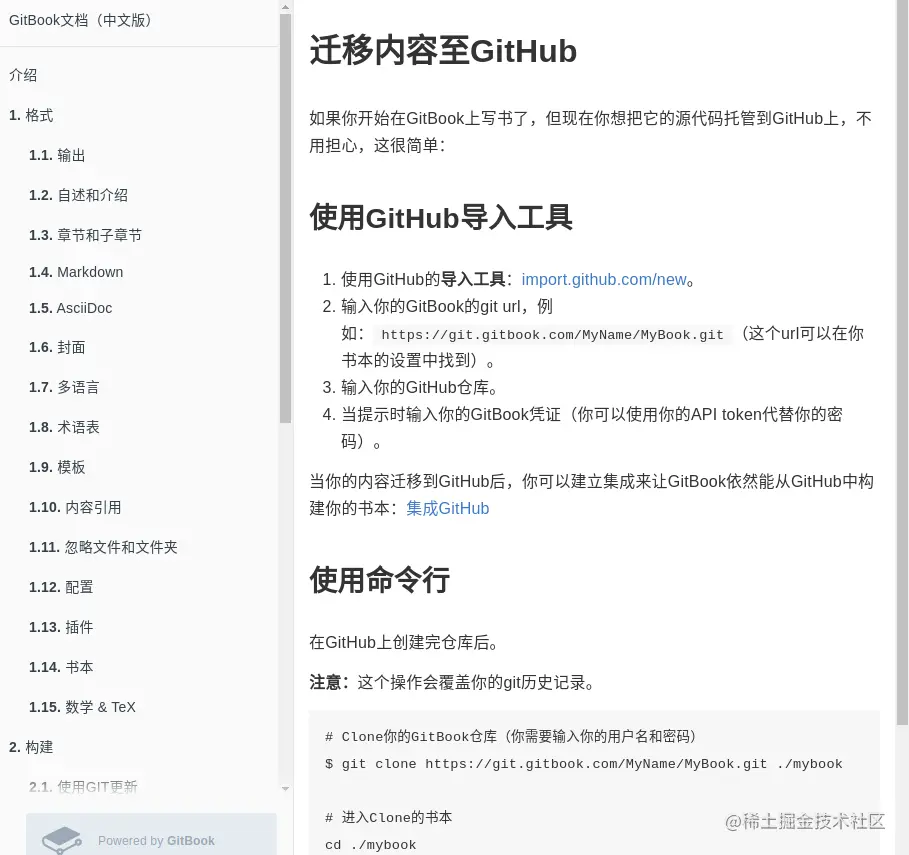Open section 1.6. 封面

pyautogui.click(x=57, y=347)
